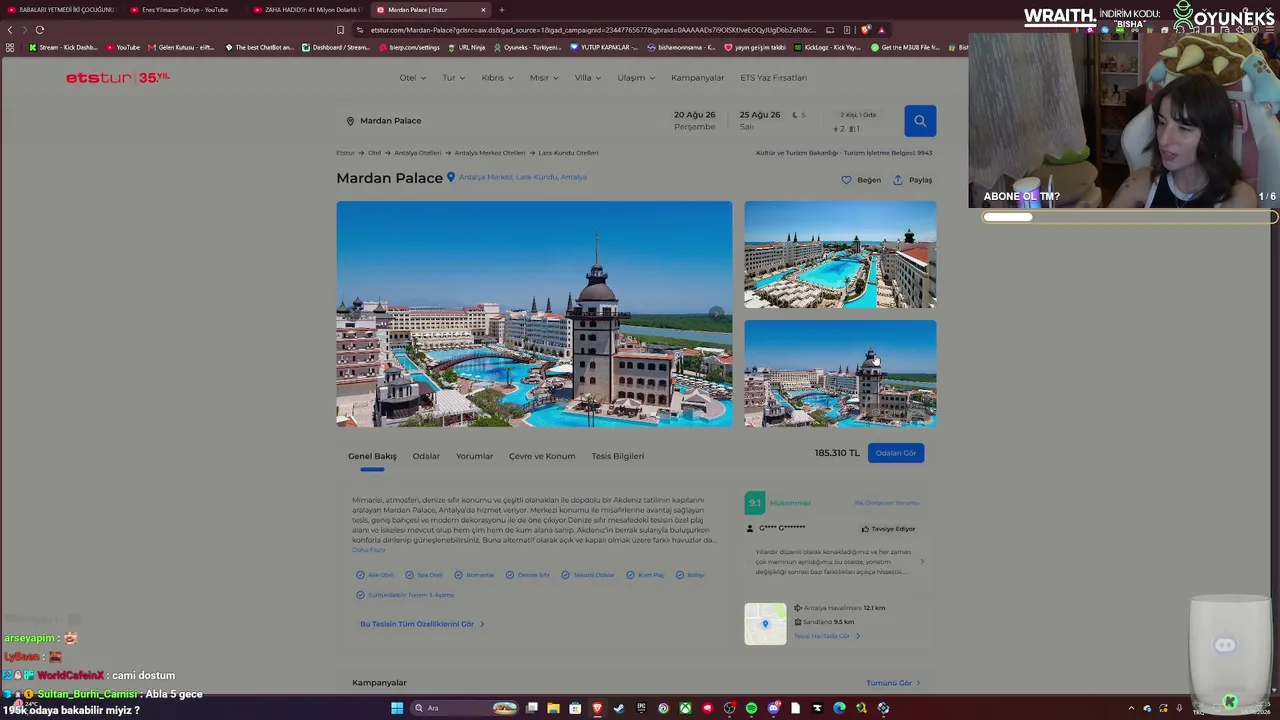Click the blue Odaları Gör button
Screen dimensions: 1280x720
(896, 453)
